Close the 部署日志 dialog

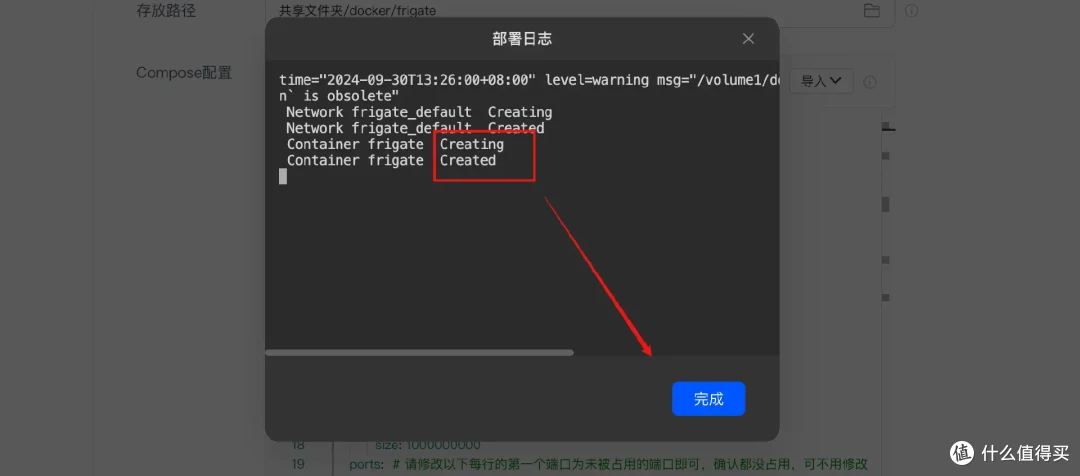(748, 39)
